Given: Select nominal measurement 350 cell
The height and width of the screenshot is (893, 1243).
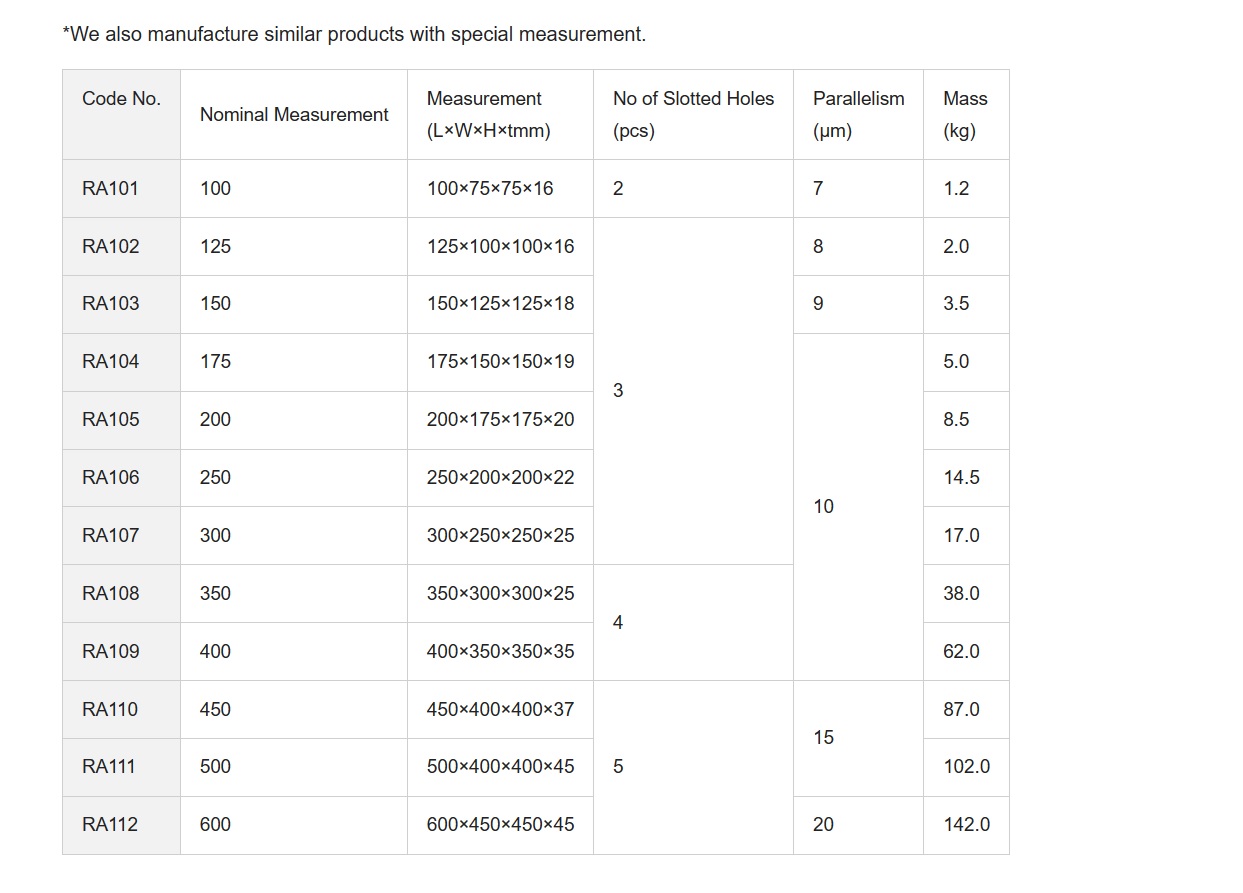Looking at the screenshot, I should pos(294,594).
